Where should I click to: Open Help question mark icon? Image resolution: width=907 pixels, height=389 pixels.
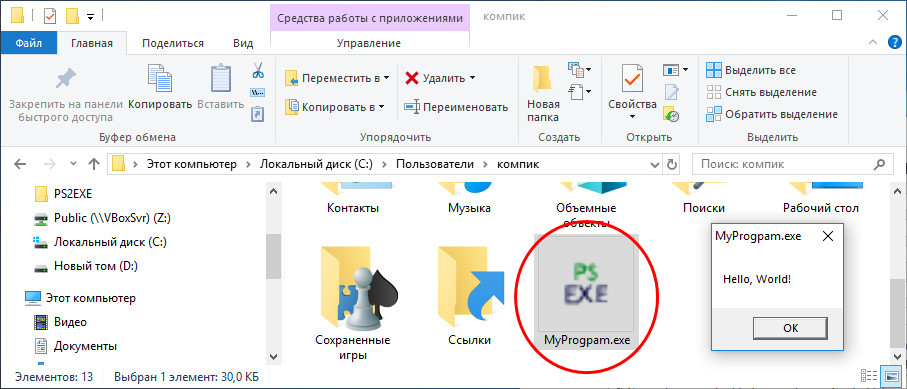tap(894, 43)
